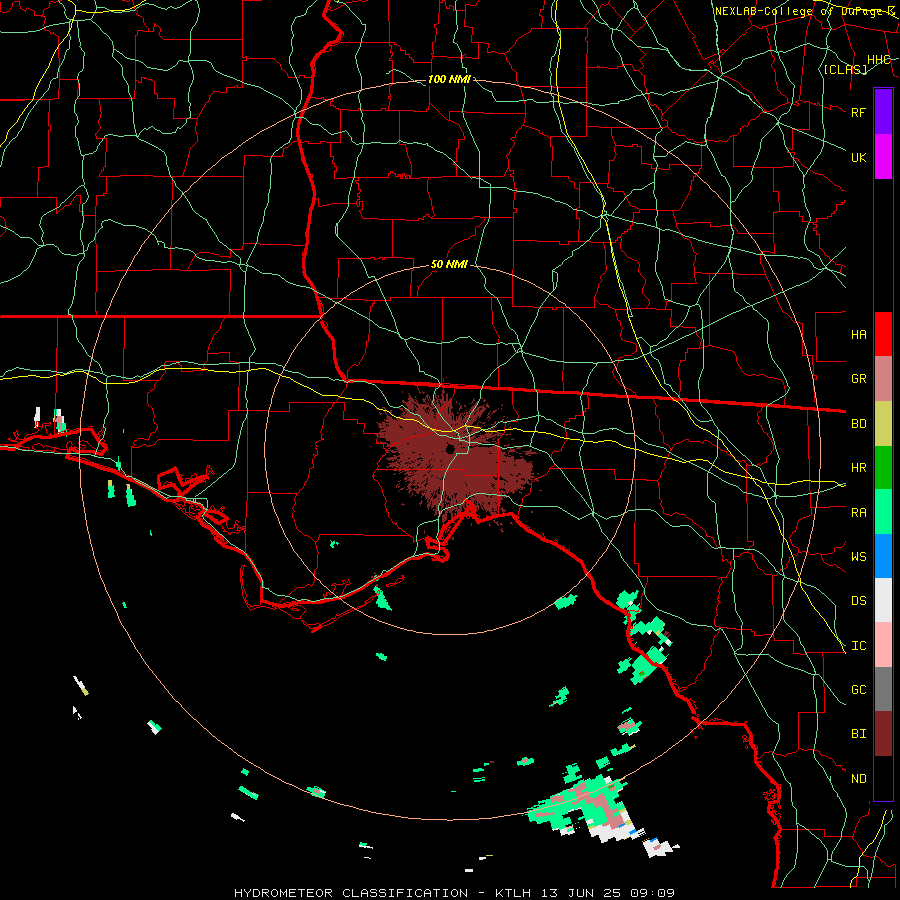Click the 'GC' legend label
Viewport: 900px width, 900px height.
pos(858,690)
